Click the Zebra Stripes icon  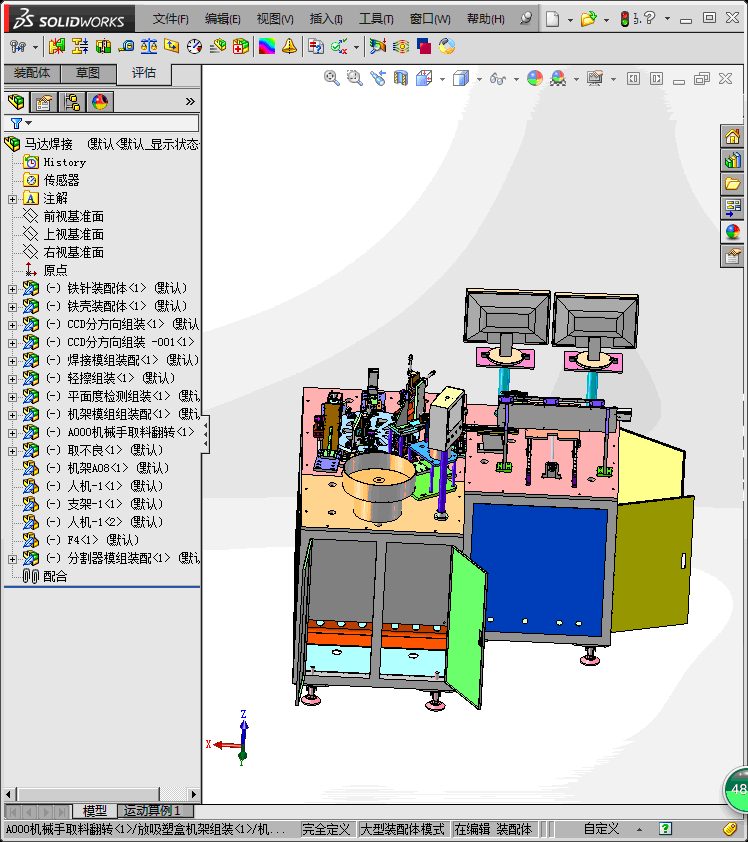[401, 47]
